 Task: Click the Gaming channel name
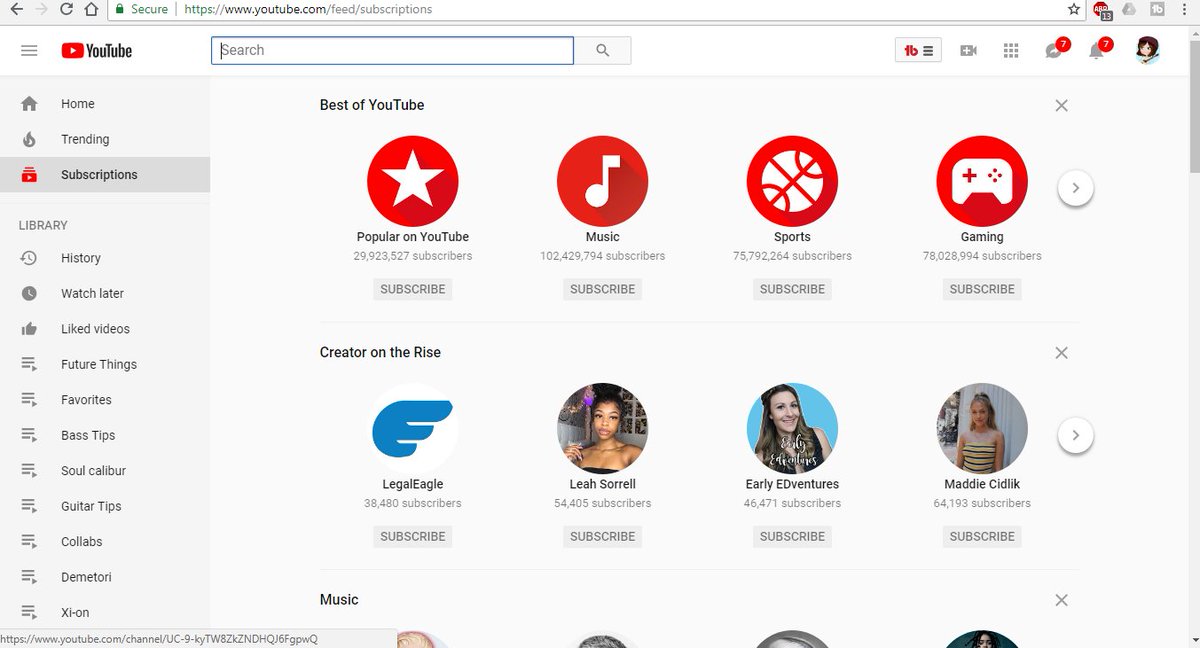point(982,237)
